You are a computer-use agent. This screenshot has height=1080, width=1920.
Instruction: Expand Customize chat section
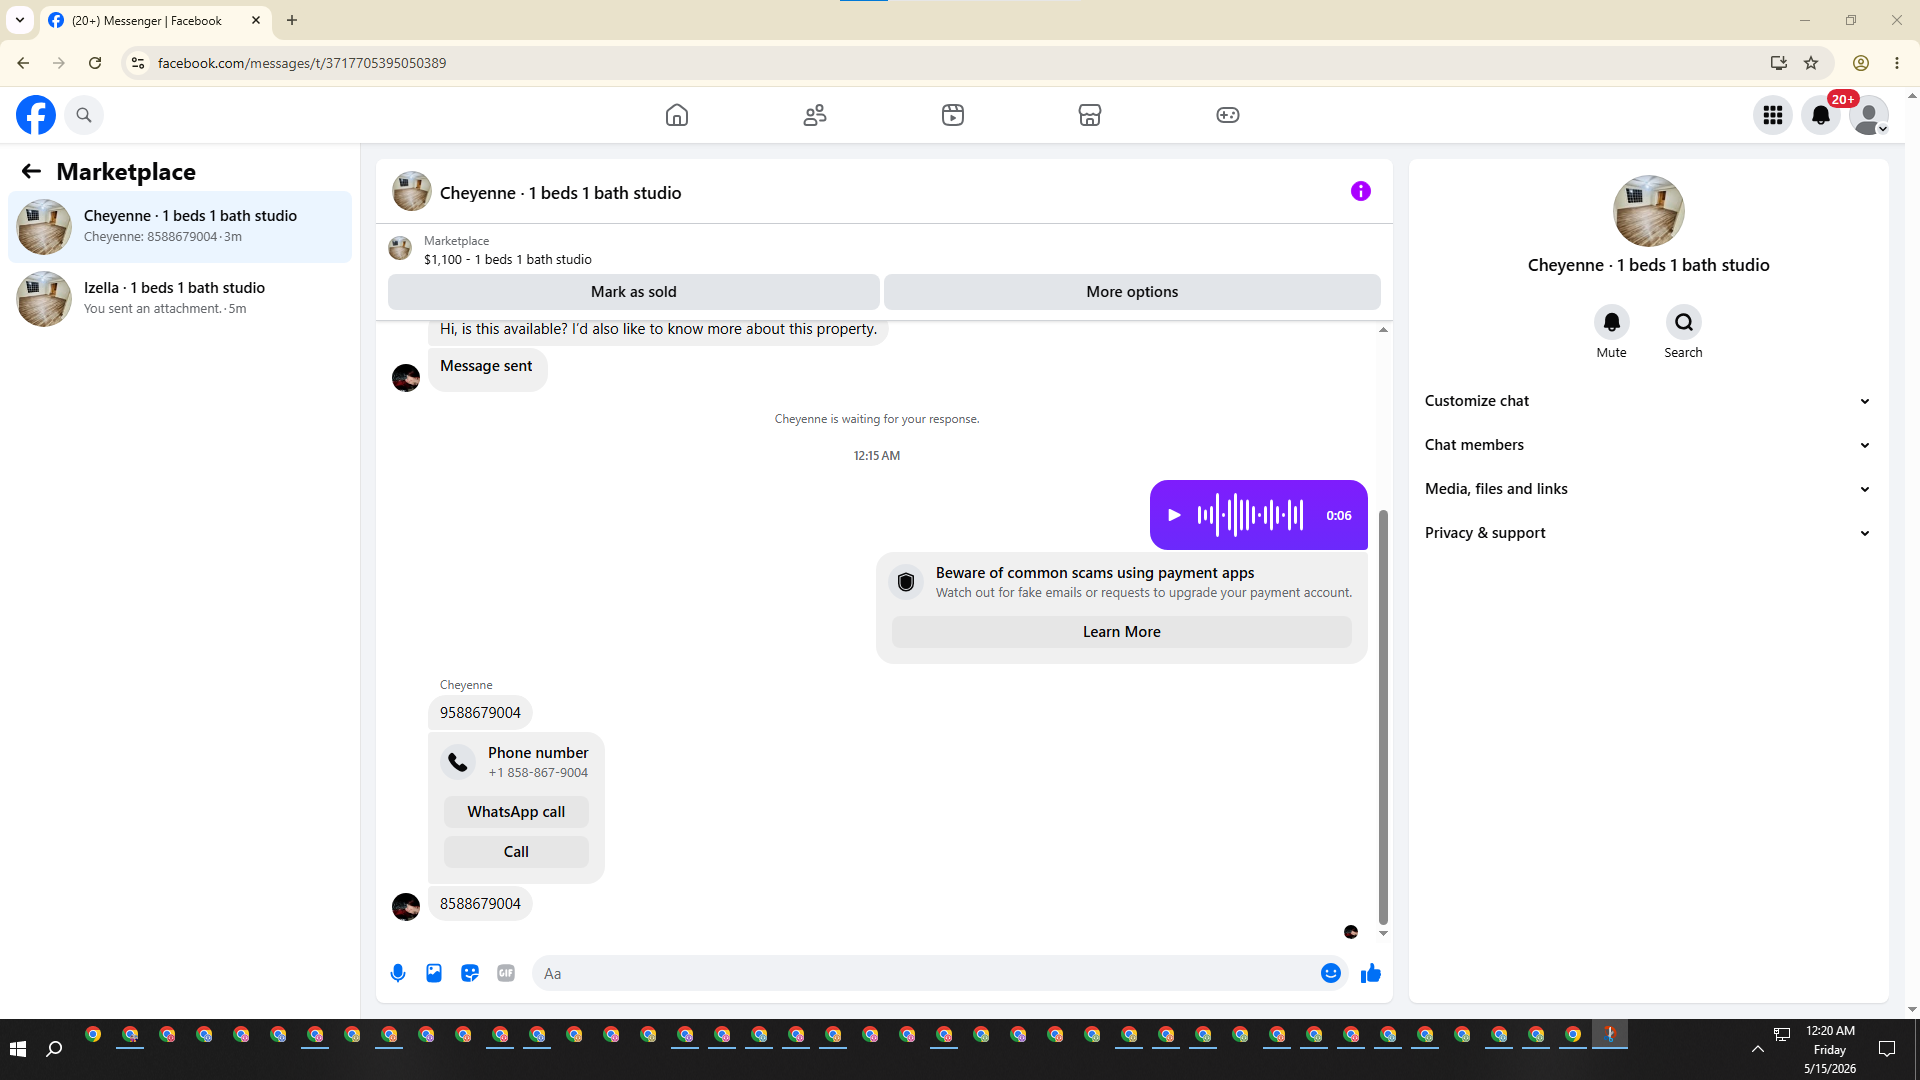click(1648, 401)
